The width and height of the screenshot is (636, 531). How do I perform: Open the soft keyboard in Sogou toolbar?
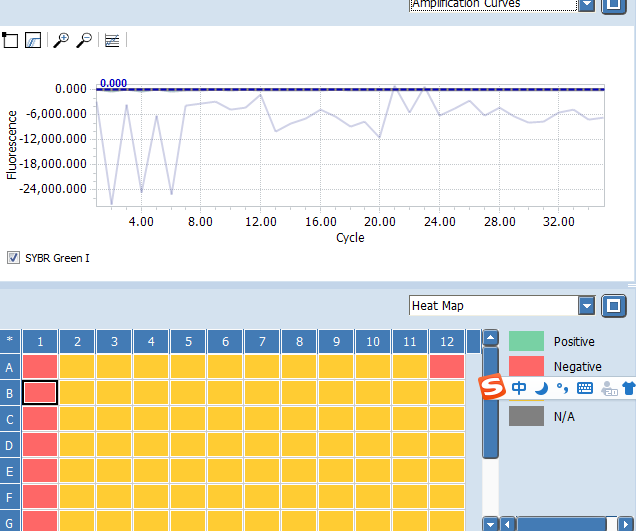tap(584, 388)
